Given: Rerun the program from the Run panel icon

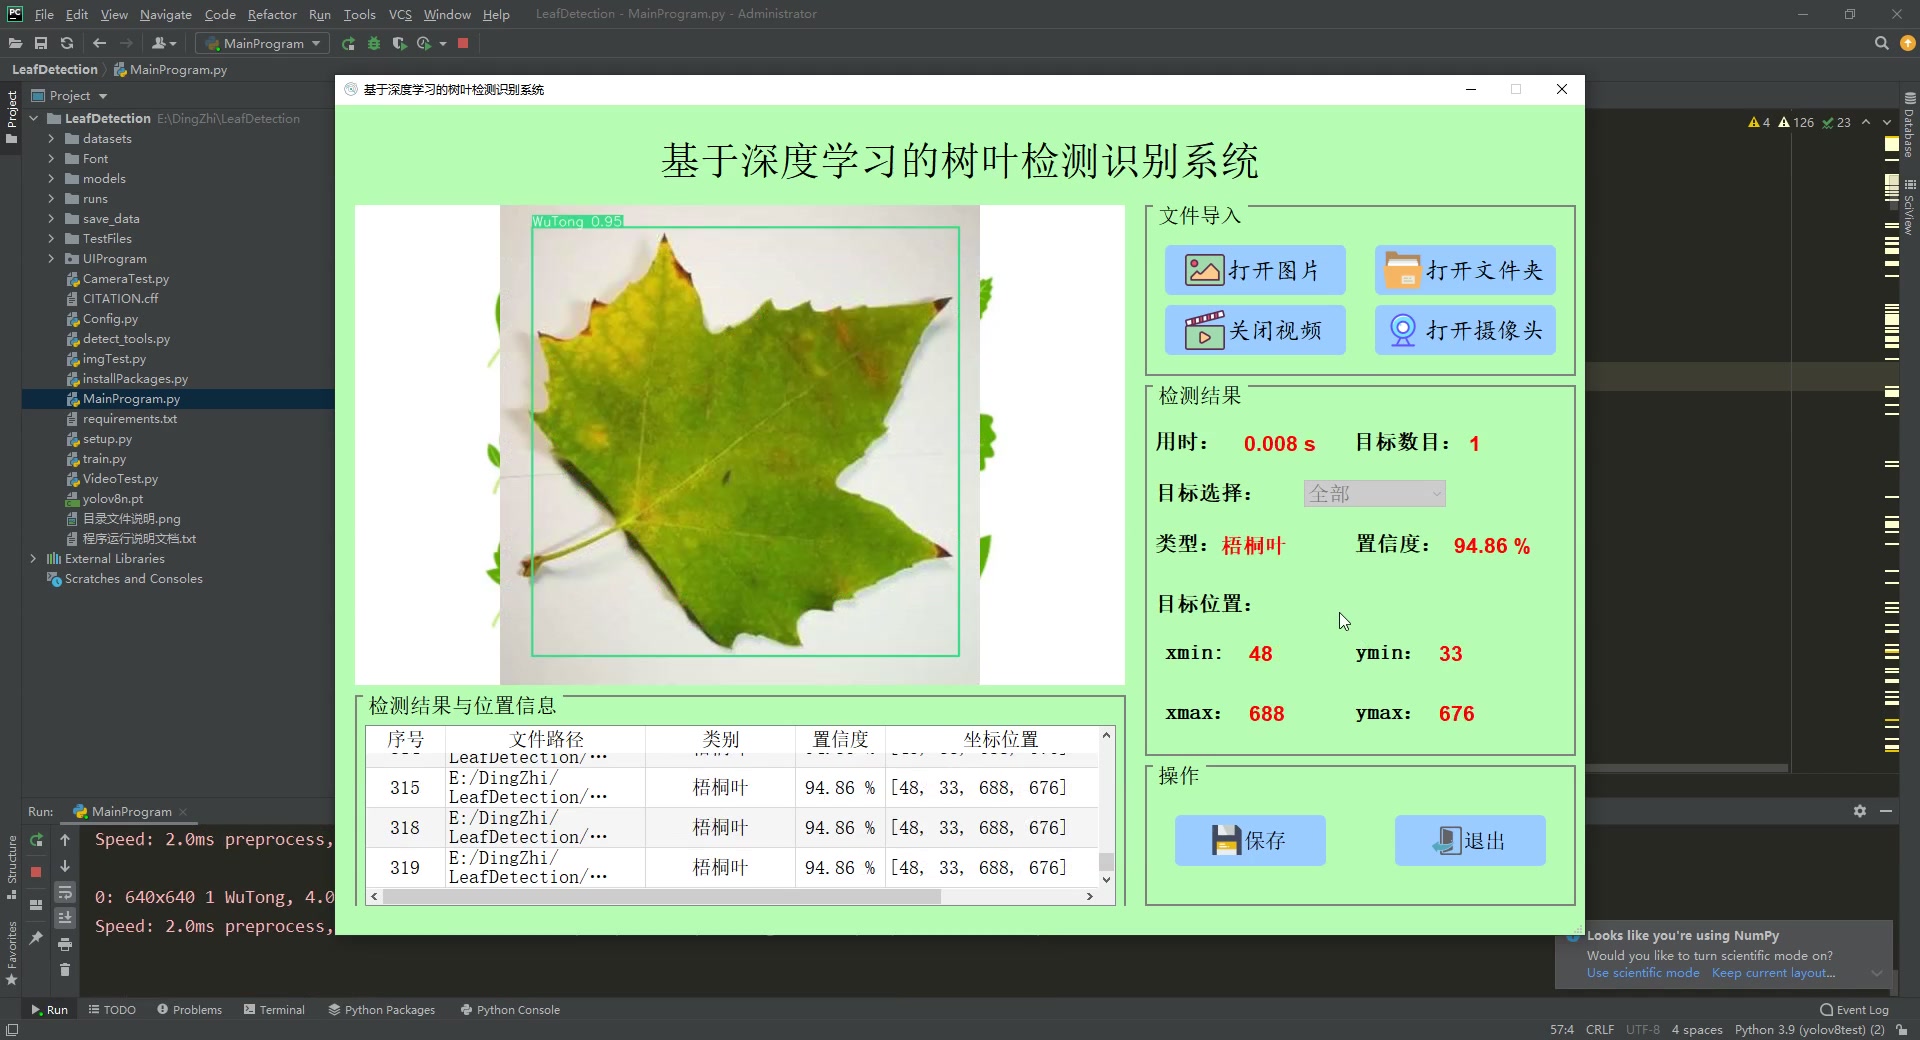Looking at the screenshot, I should (x=36, y=841).
